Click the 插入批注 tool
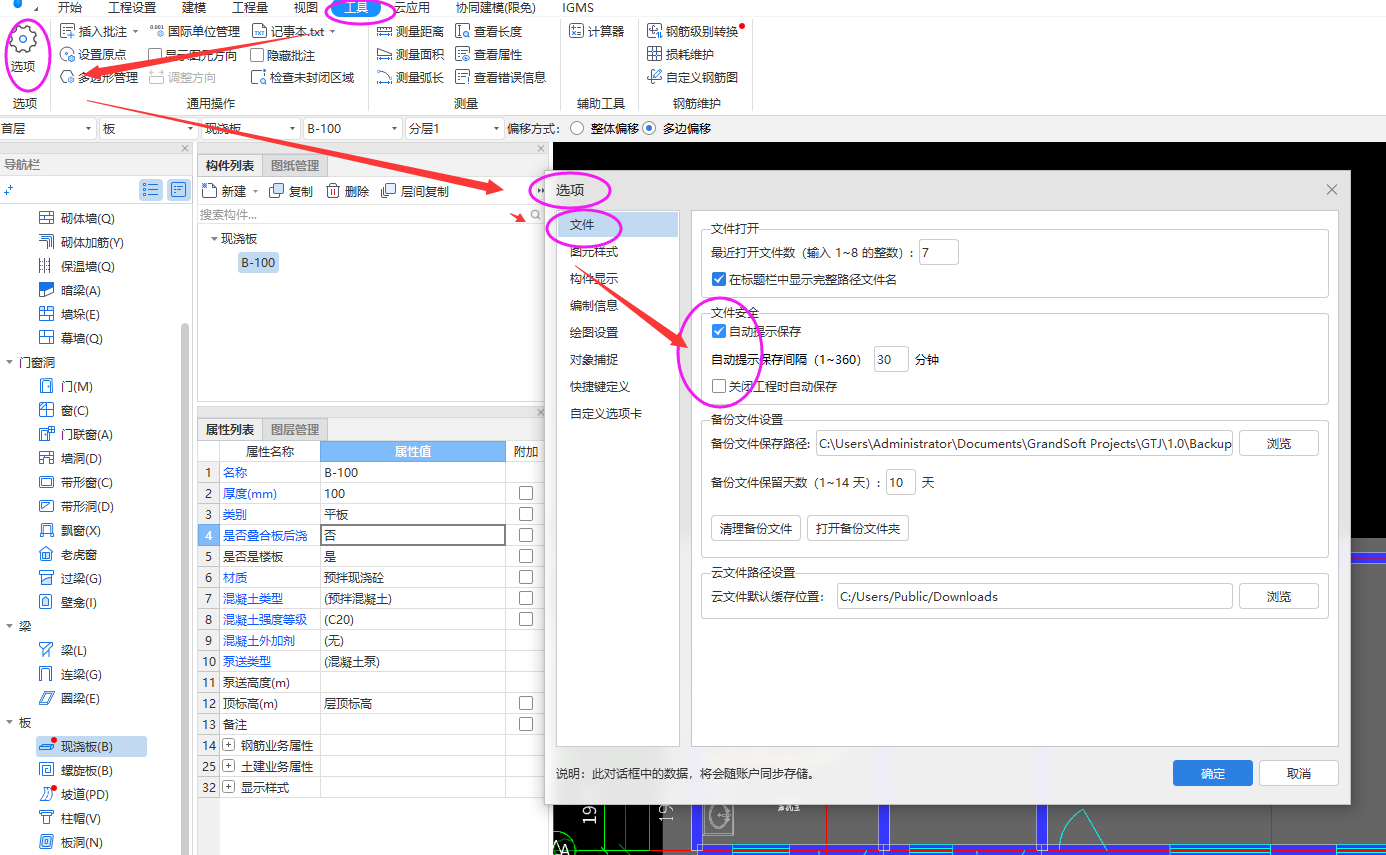The image size is (1386, 855). [x=101, y=32]
